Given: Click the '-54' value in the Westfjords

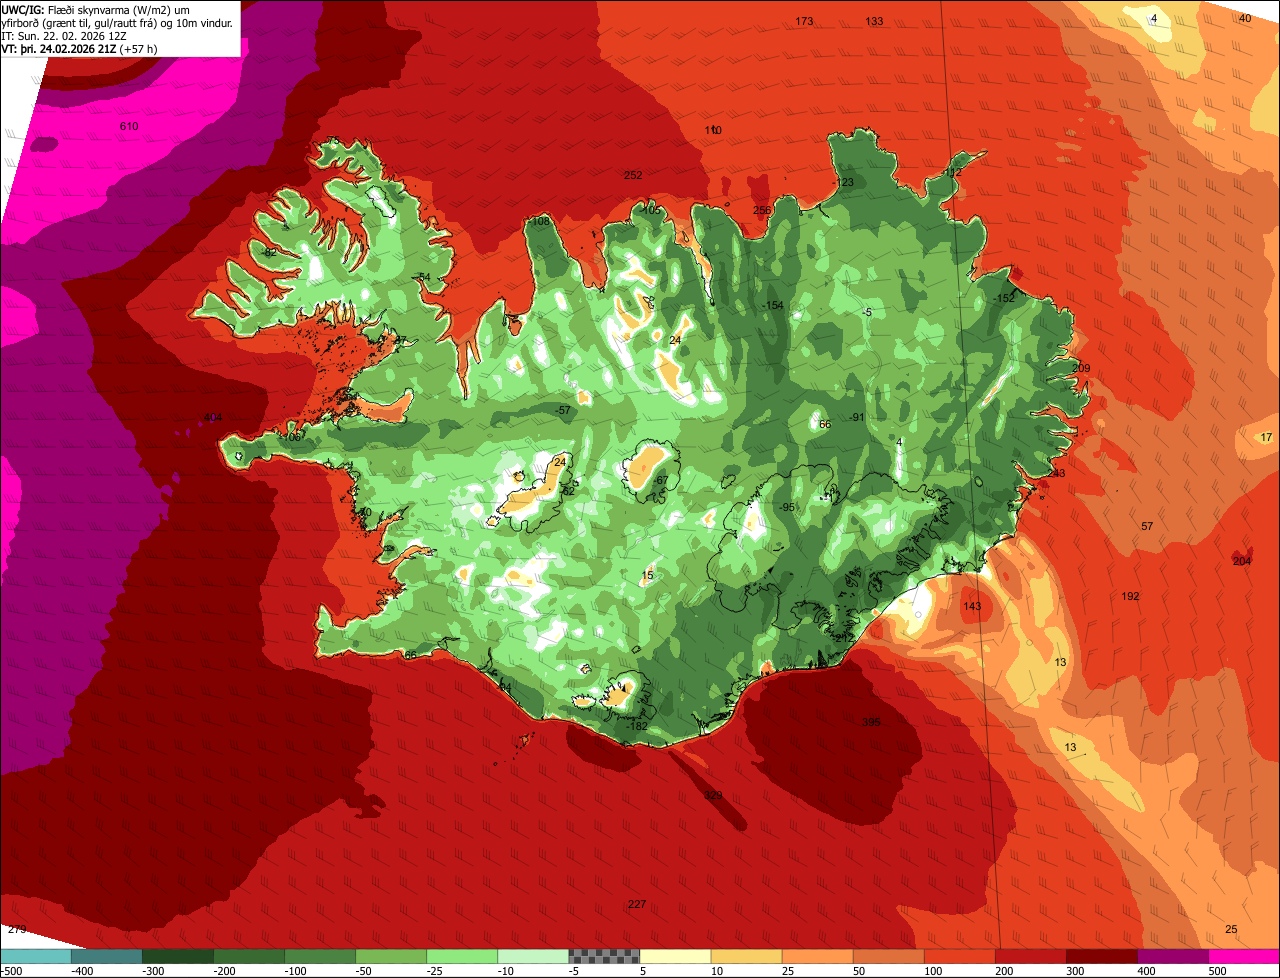Looking at the screenshot, I should (423, 277).
